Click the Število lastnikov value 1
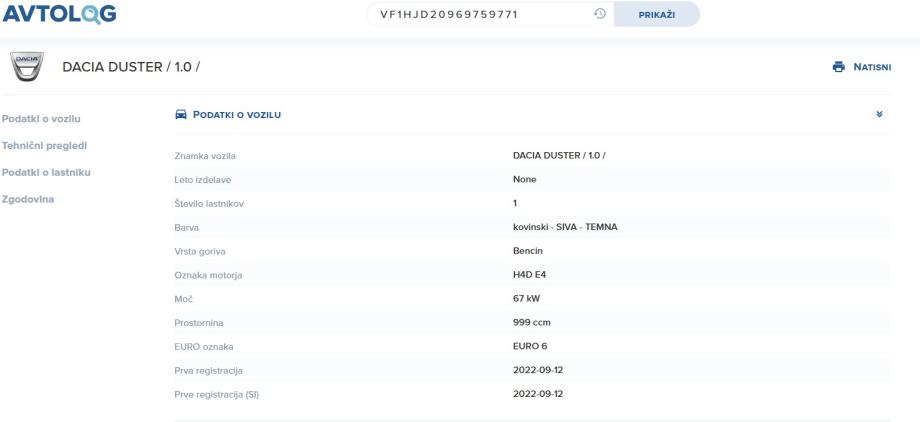Viewport: 920px width, 422px height. (515, 203)
